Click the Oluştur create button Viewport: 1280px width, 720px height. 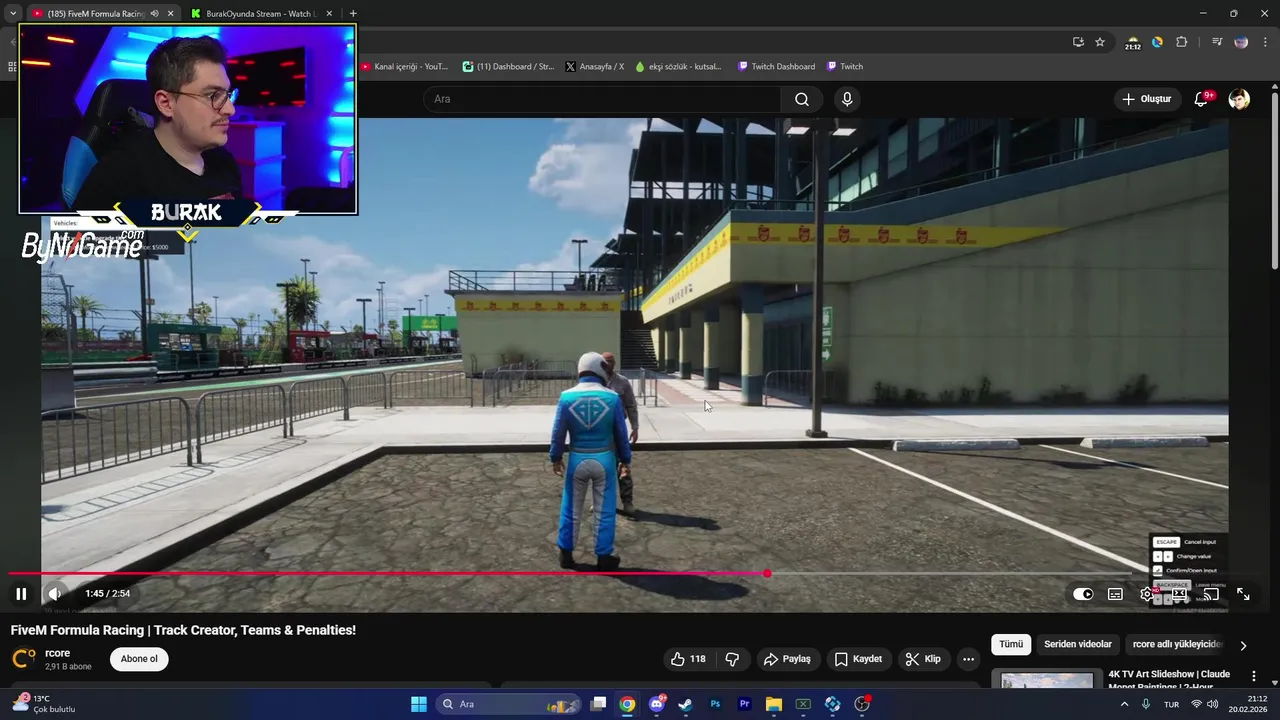click(1146, 99)
